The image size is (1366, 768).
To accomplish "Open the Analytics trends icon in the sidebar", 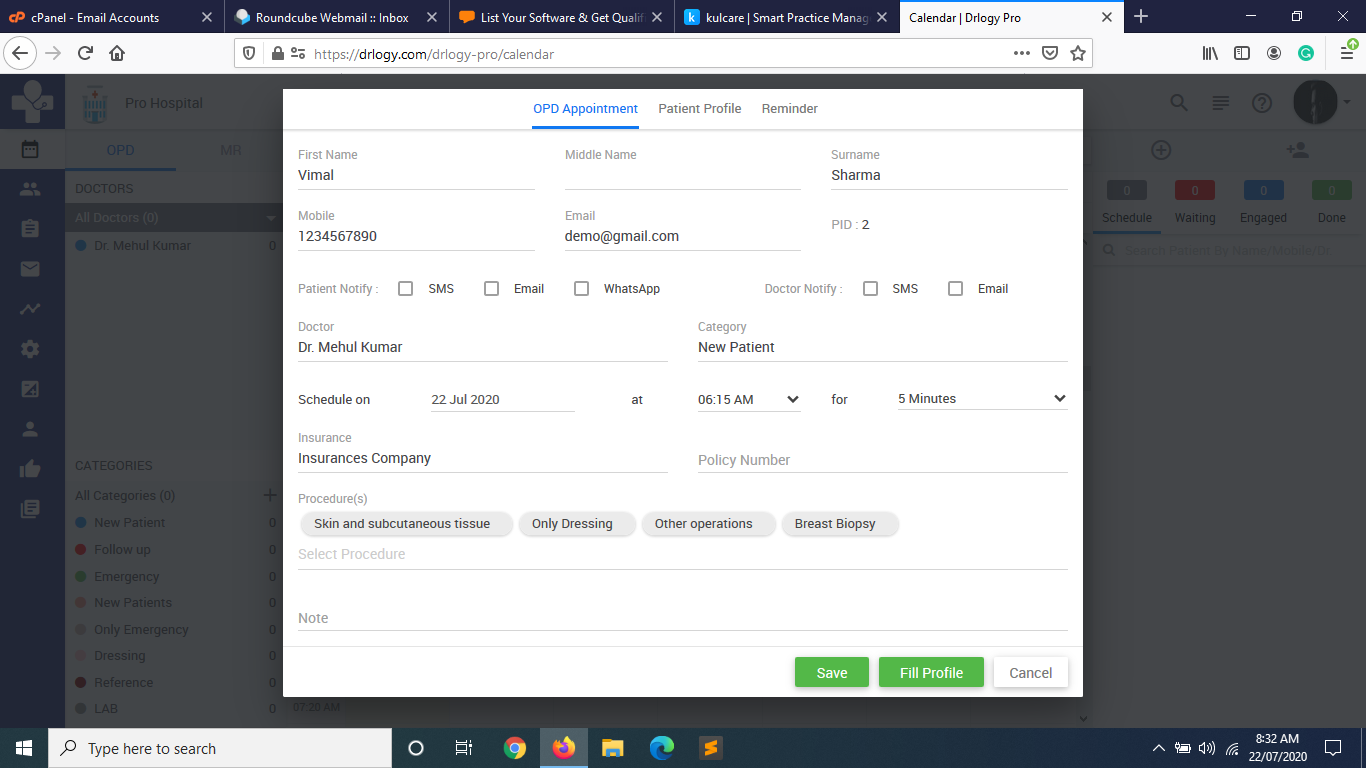I will [x=32, y=308].
